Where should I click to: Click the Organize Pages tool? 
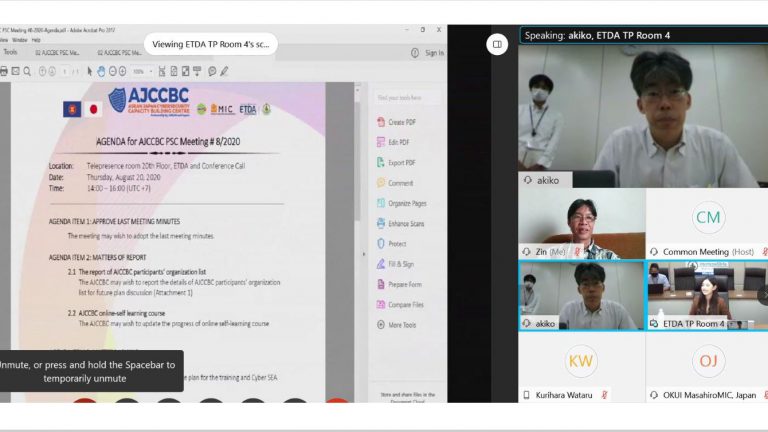pyautogui.click(x=406, y=203)
